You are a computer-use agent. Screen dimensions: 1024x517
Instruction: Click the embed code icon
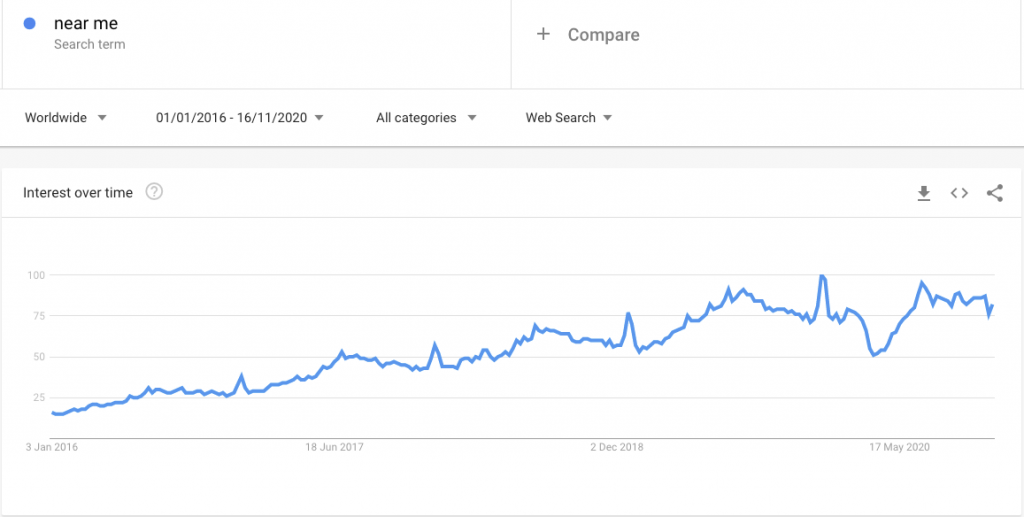coord(959,193)
